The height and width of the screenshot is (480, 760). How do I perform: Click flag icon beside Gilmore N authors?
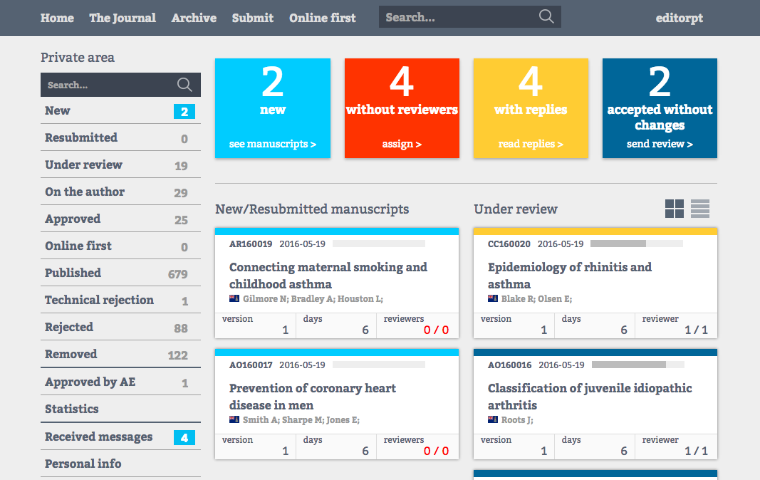[234, 299]
